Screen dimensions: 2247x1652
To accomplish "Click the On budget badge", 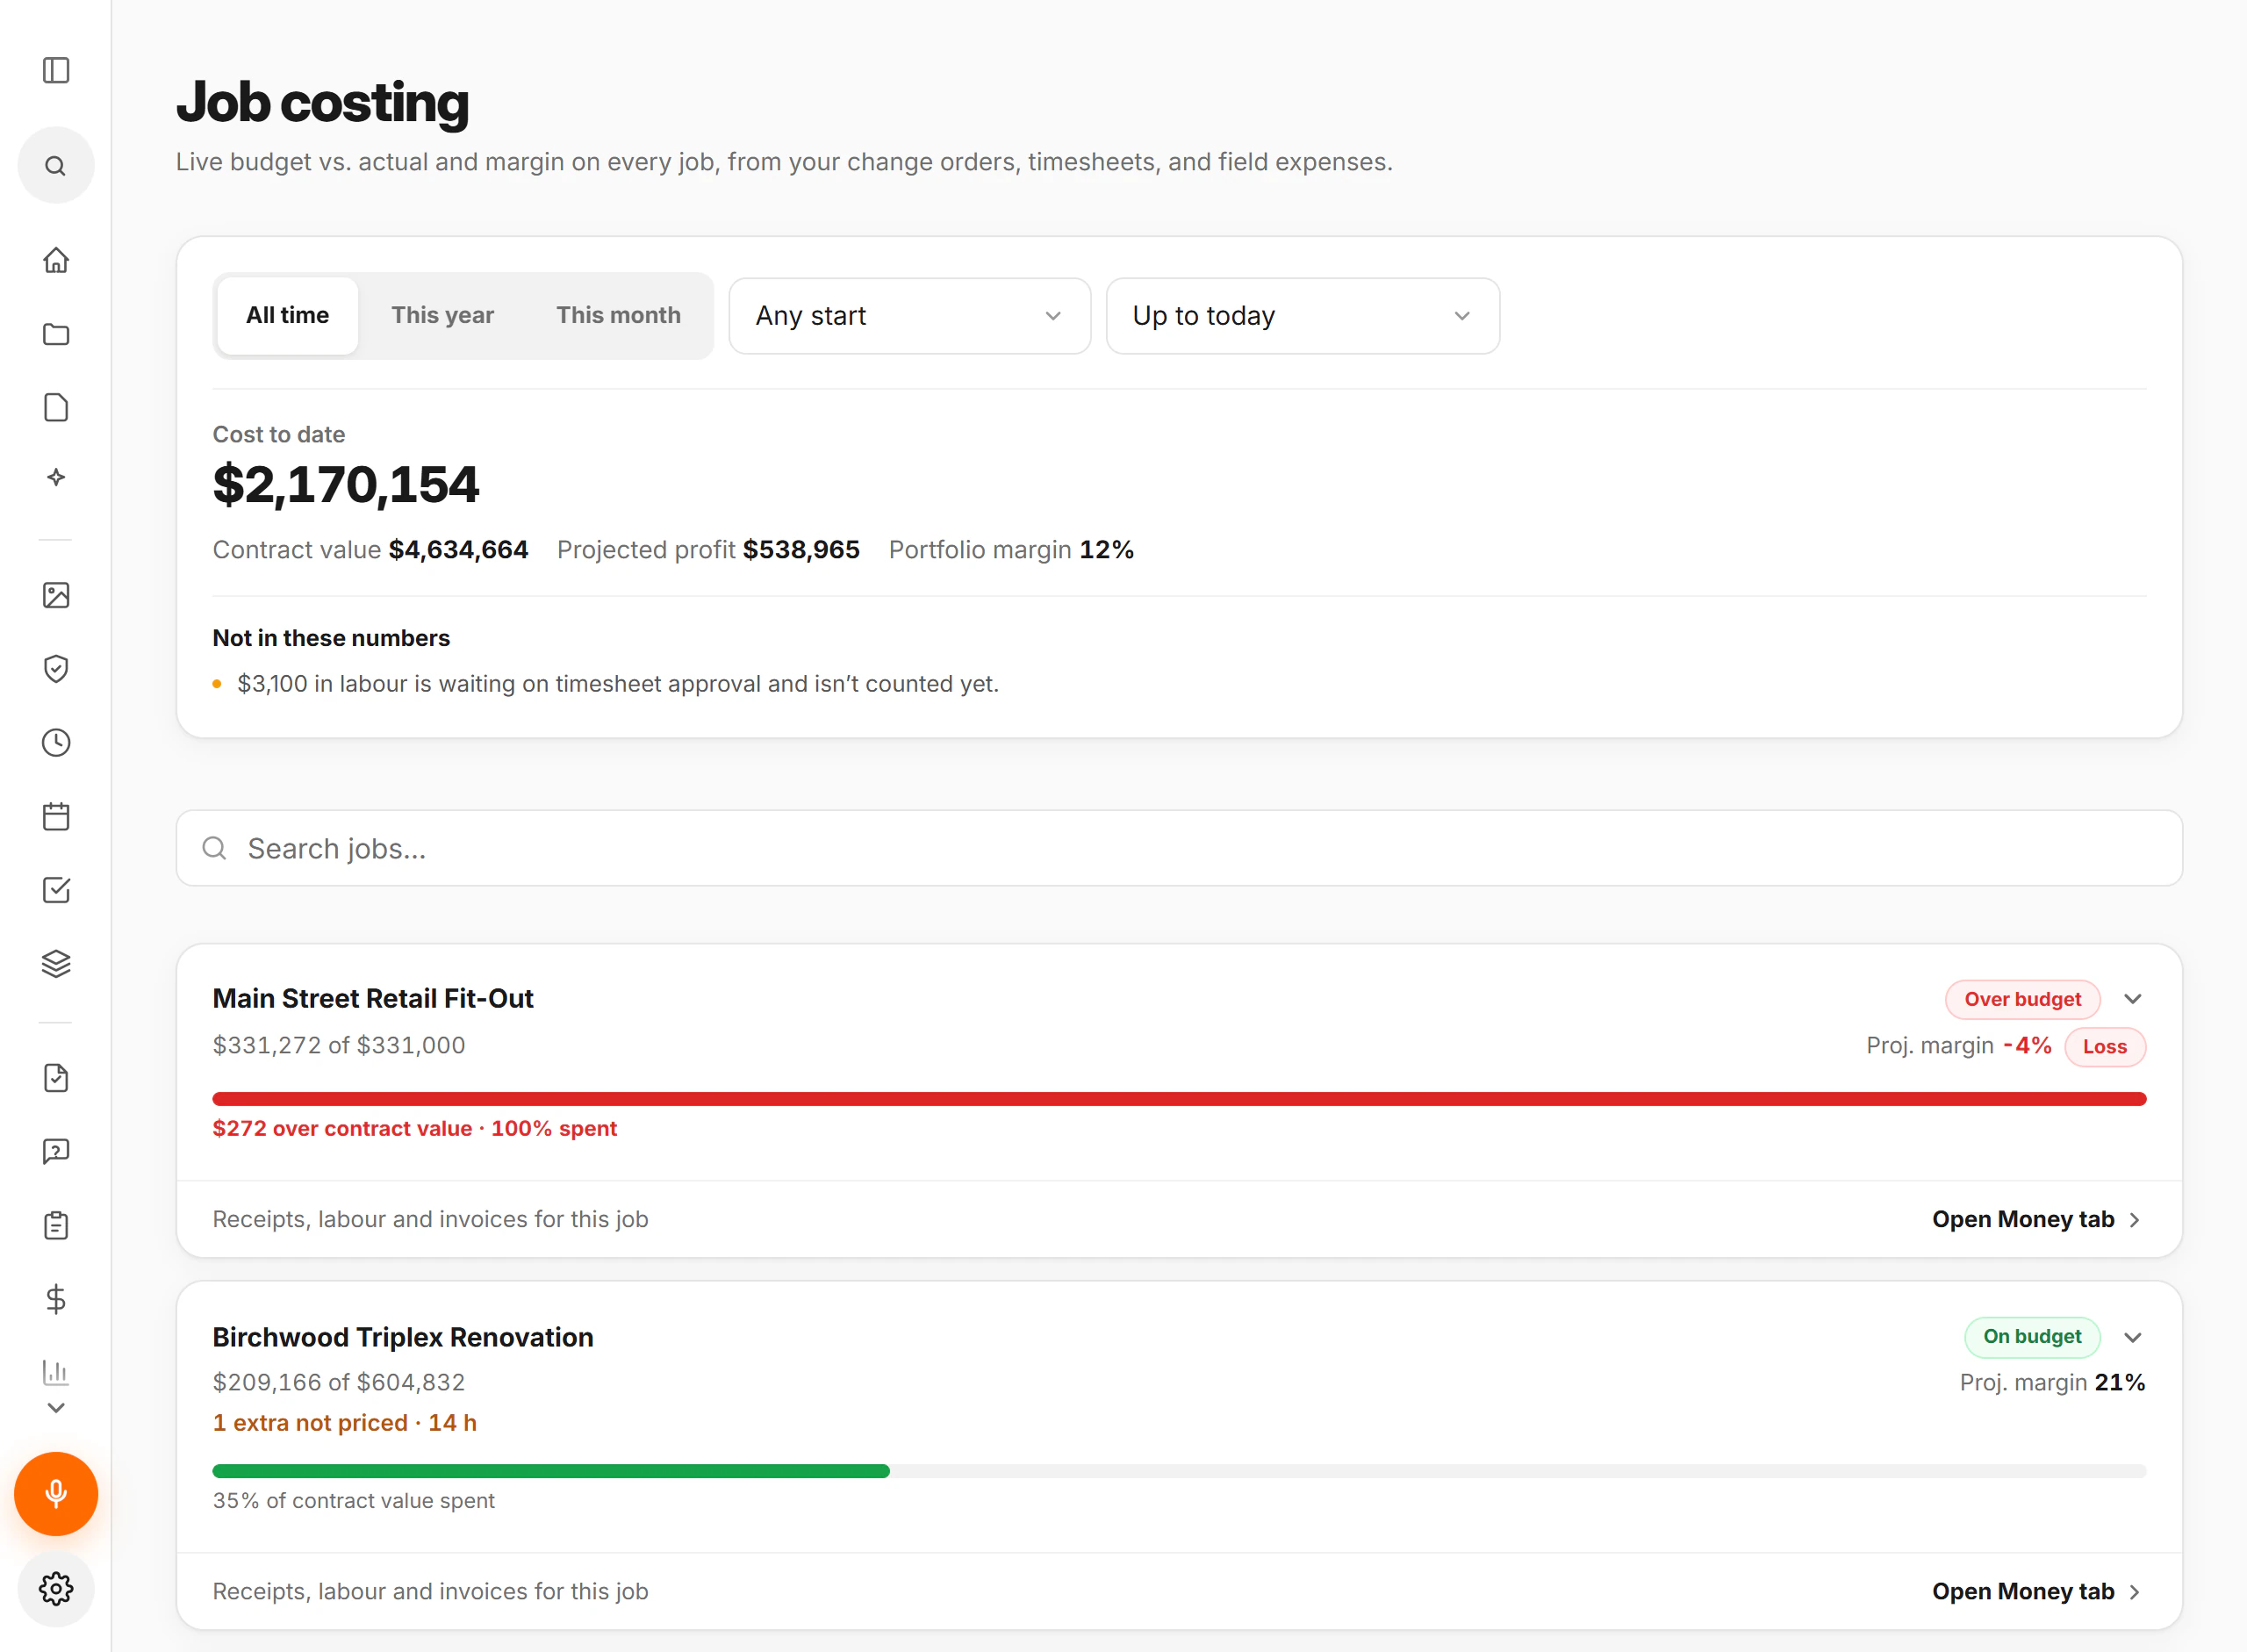I will click(2032, 1338).
